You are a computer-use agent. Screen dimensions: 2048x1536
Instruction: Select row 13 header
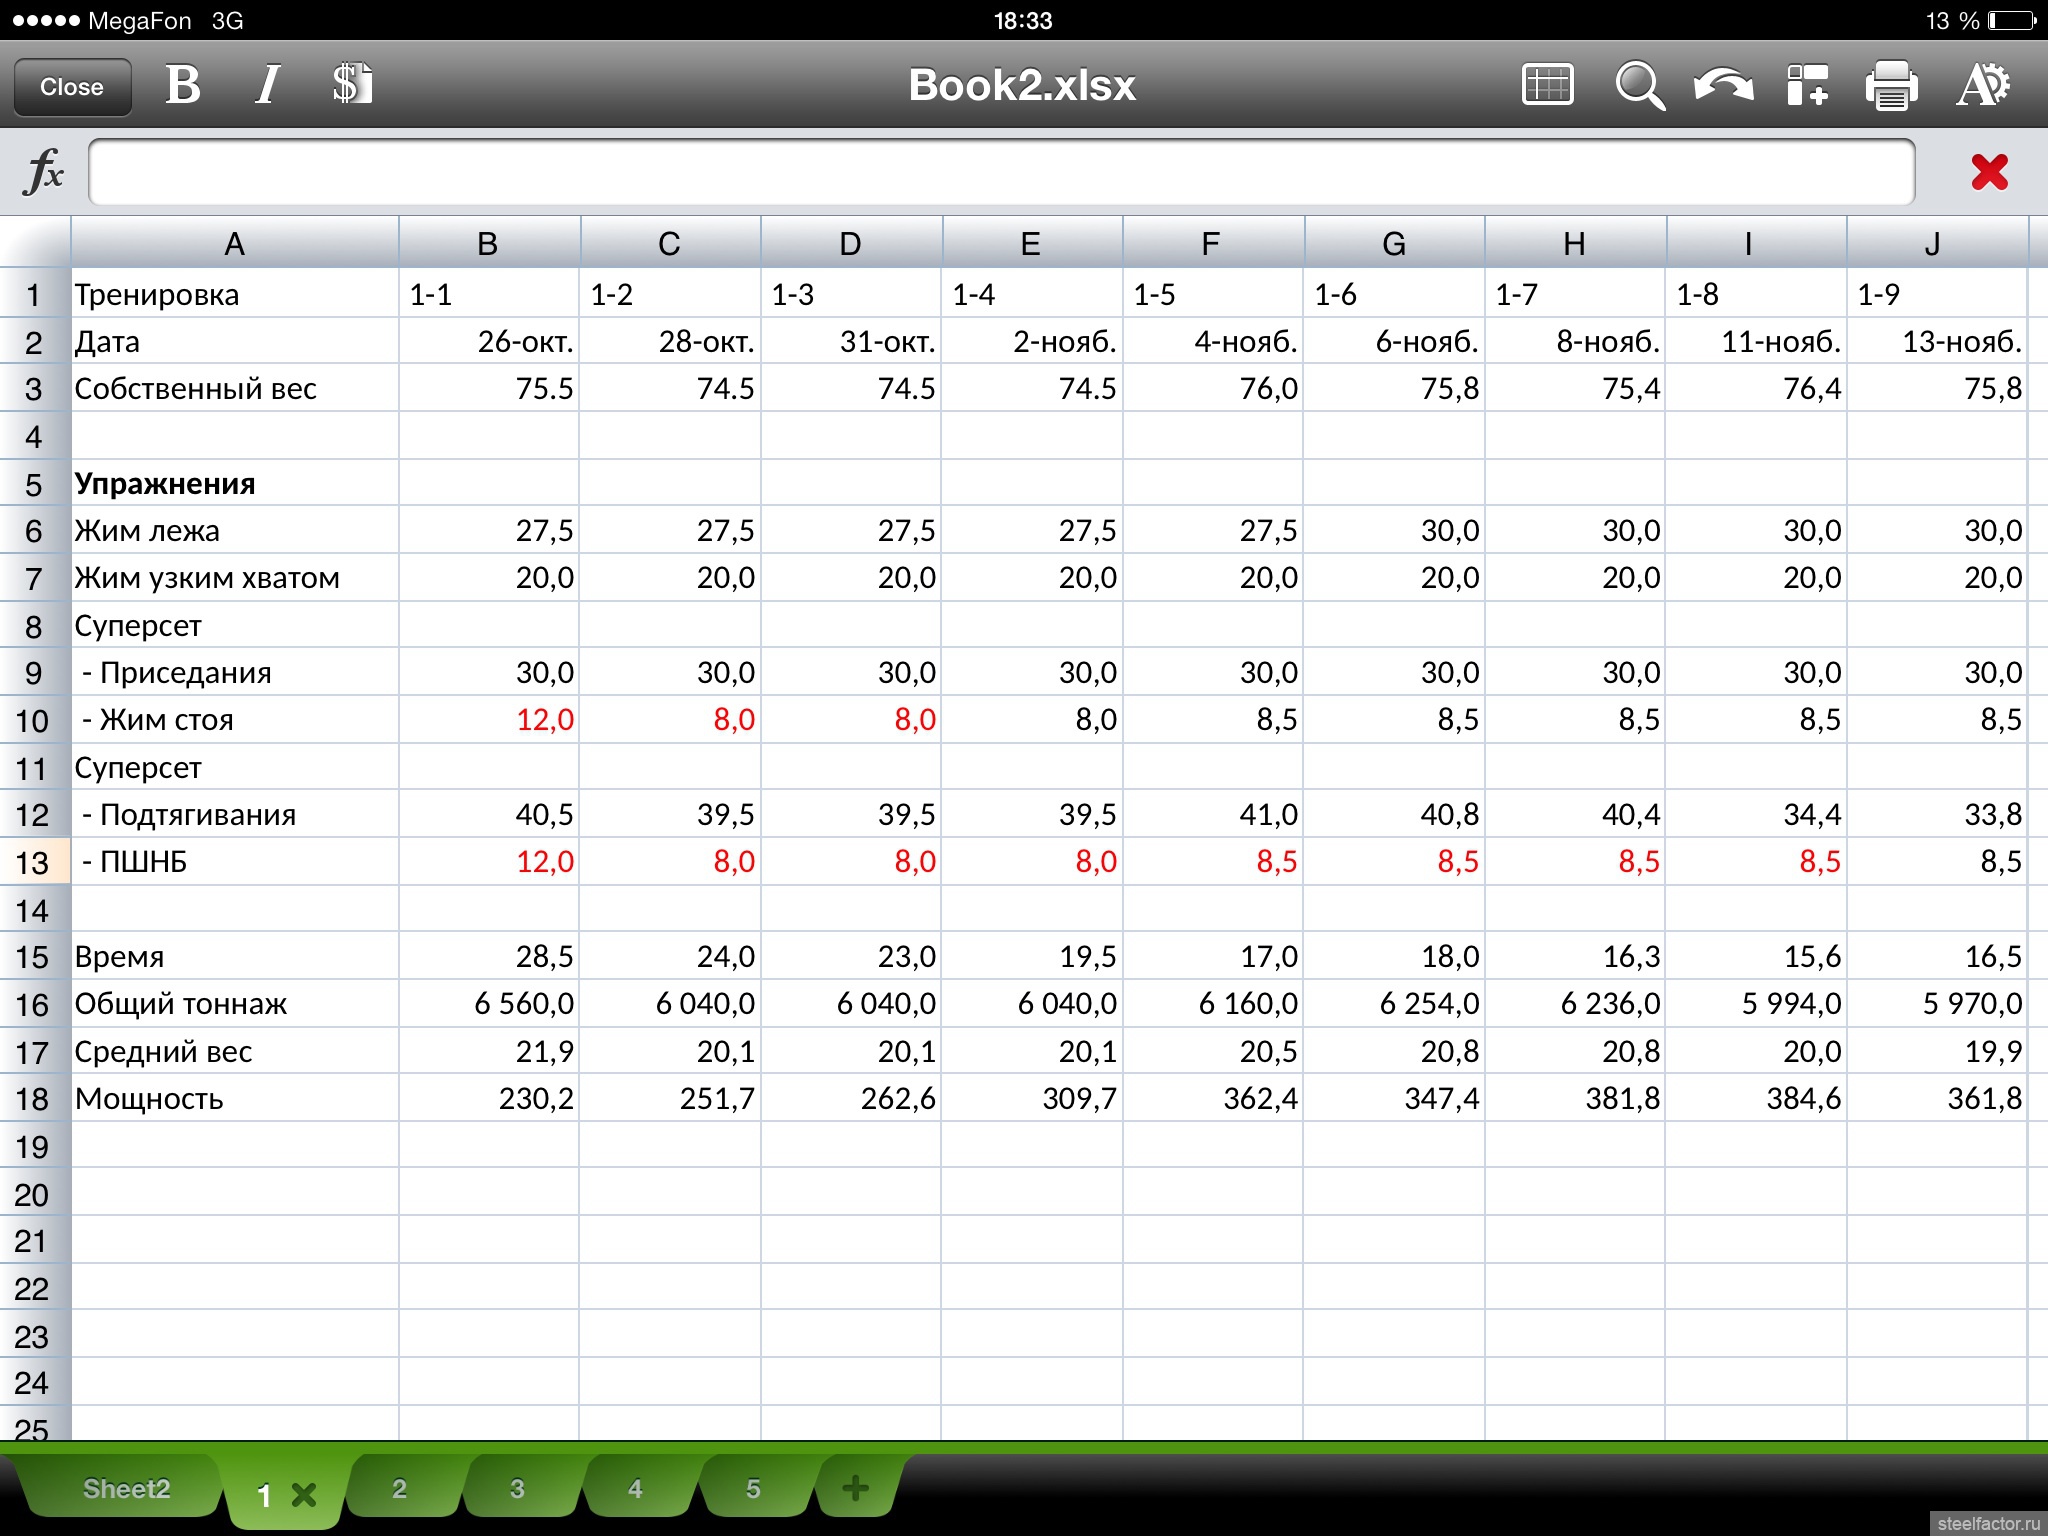click(x=33, y=862)
